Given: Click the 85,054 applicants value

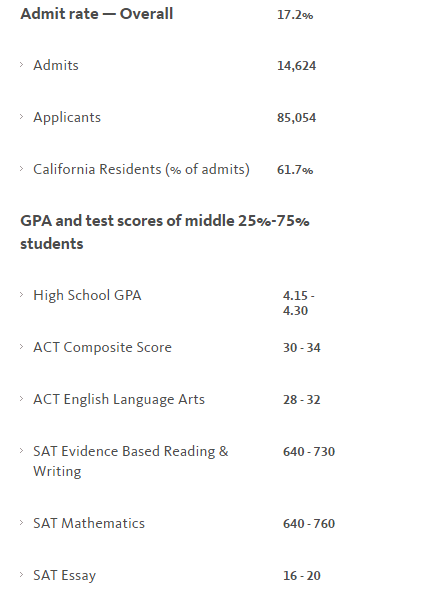Looking at the screenshot, I should click(x=296, y=118).
